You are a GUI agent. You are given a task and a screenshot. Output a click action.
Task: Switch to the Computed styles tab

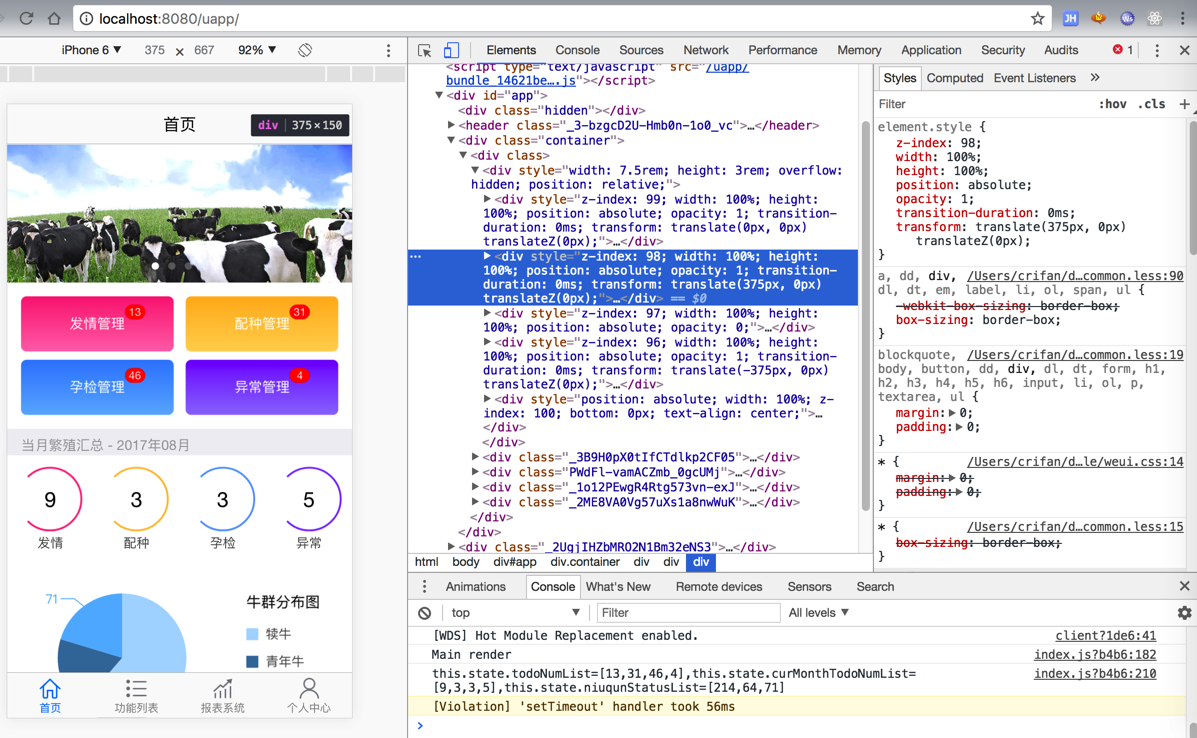point(955,78)
